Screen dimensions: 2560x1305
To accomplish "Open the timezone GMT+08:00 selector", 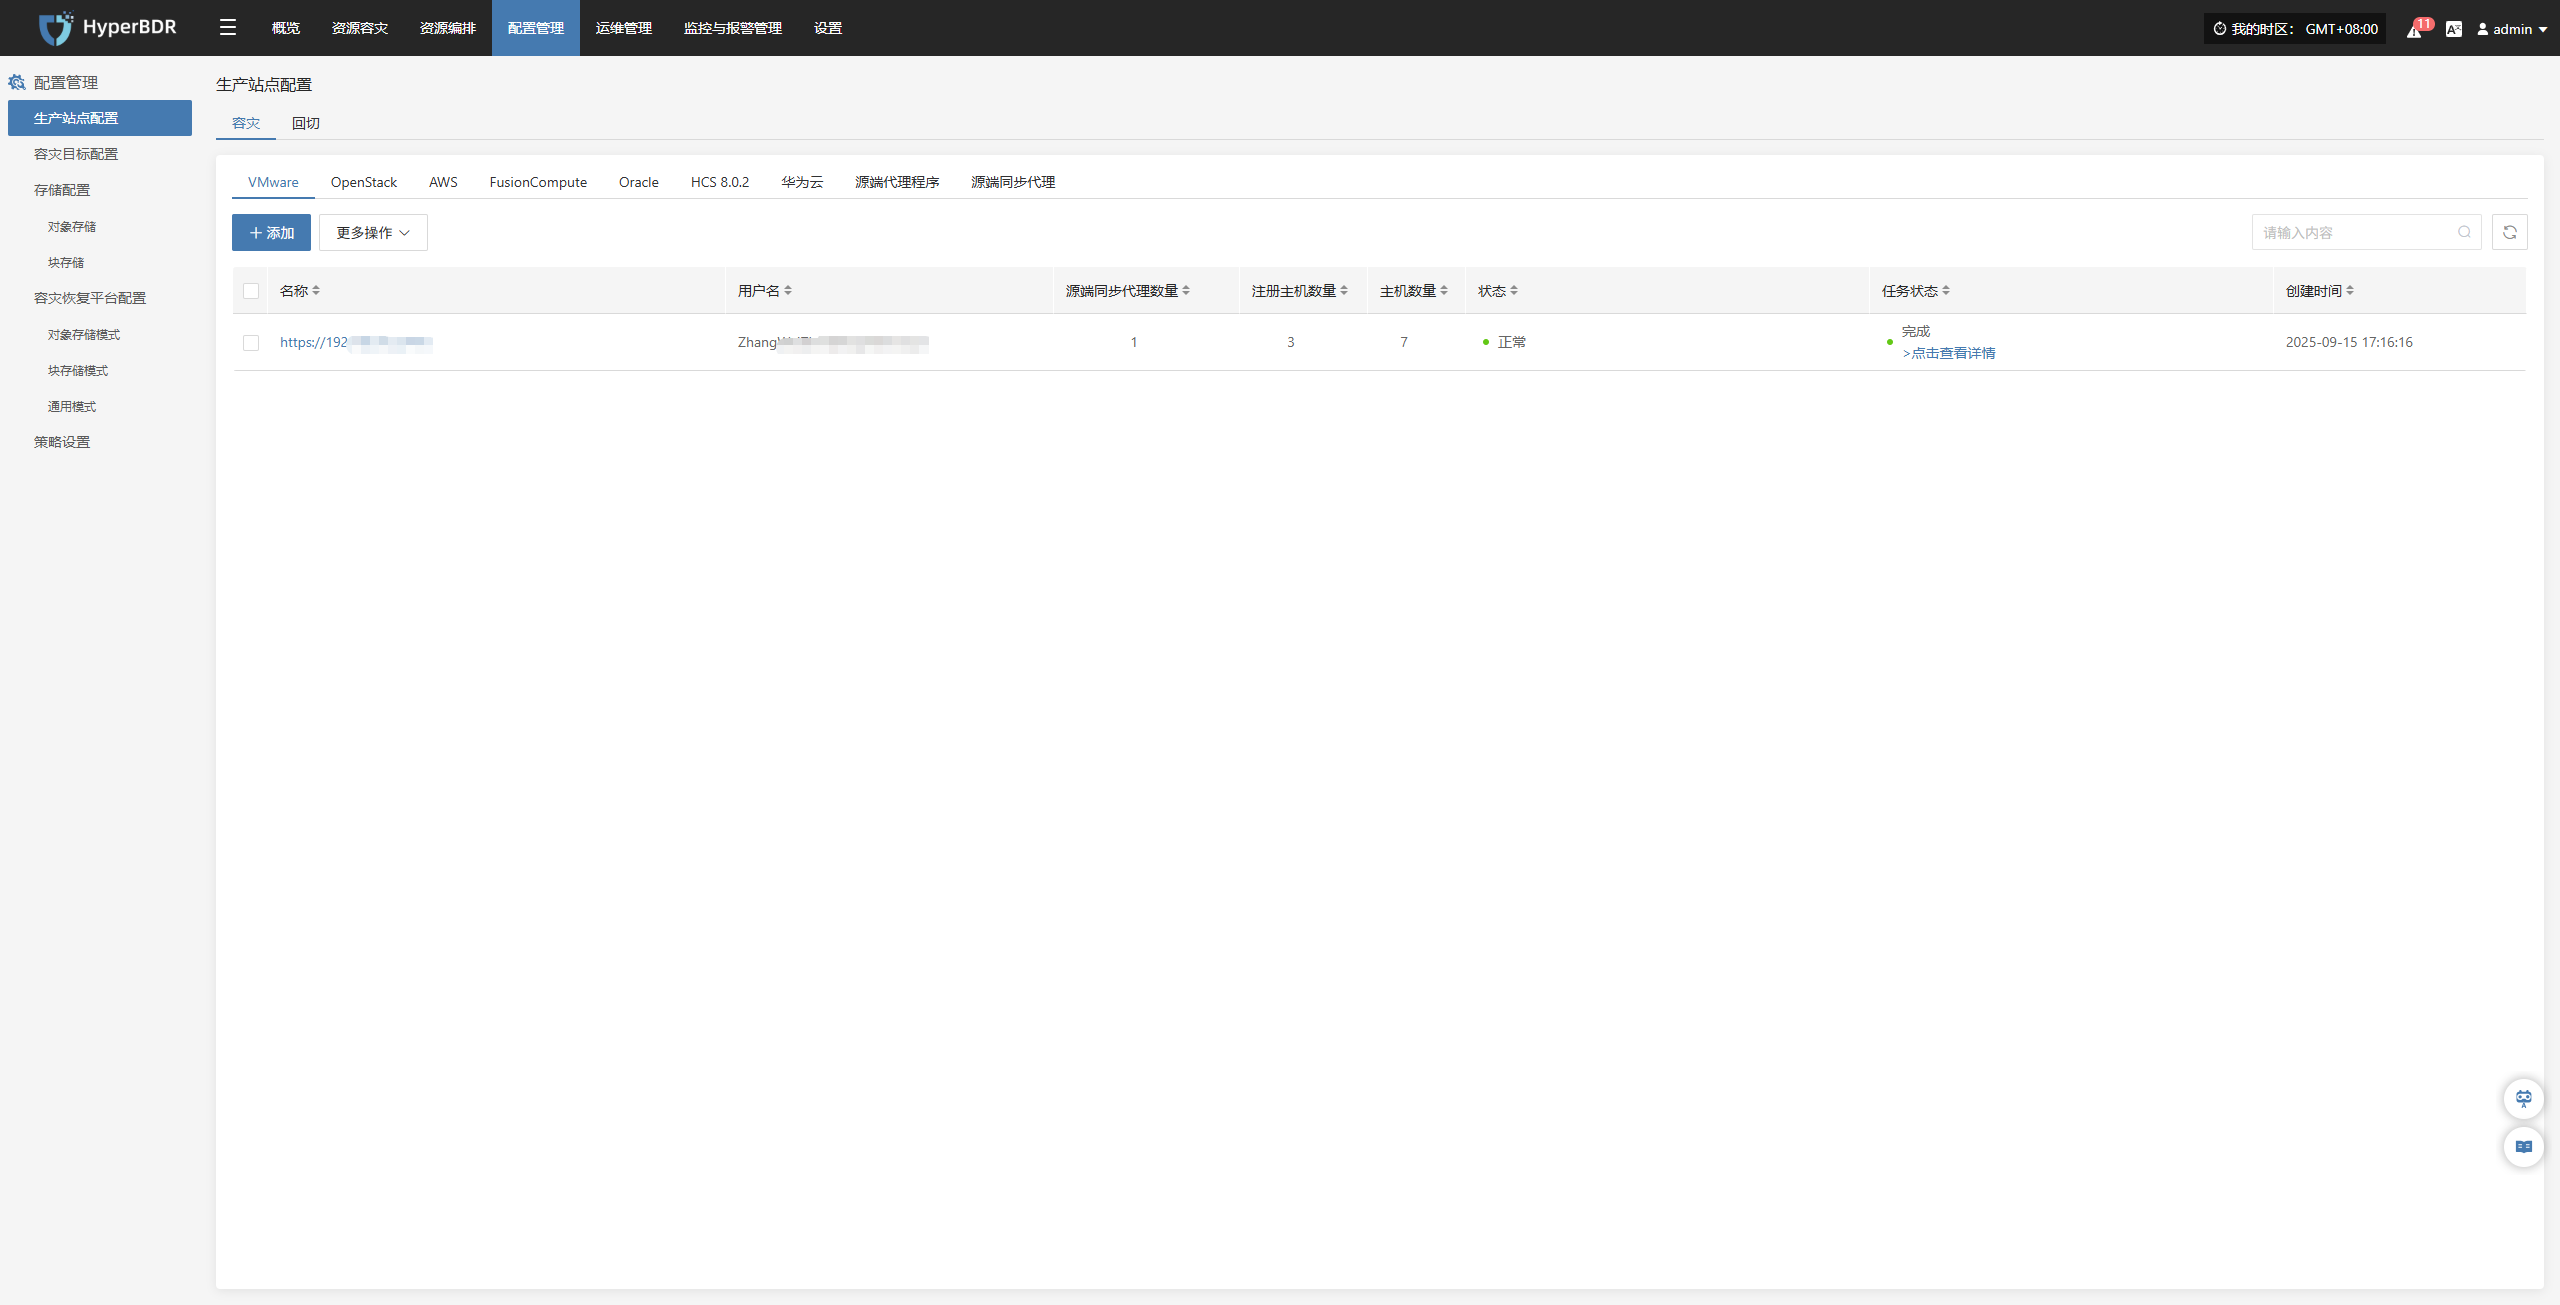I will click(x=2294, y=29).
